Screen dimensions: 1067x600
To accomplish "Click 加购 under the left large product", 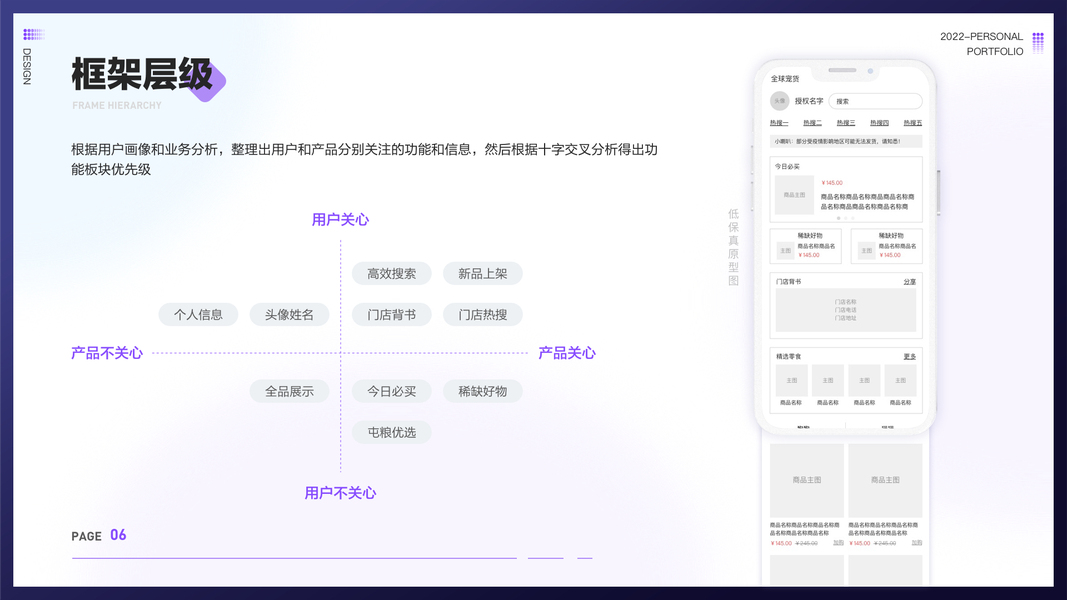I will pyautogui.click(x=838, y=543).
